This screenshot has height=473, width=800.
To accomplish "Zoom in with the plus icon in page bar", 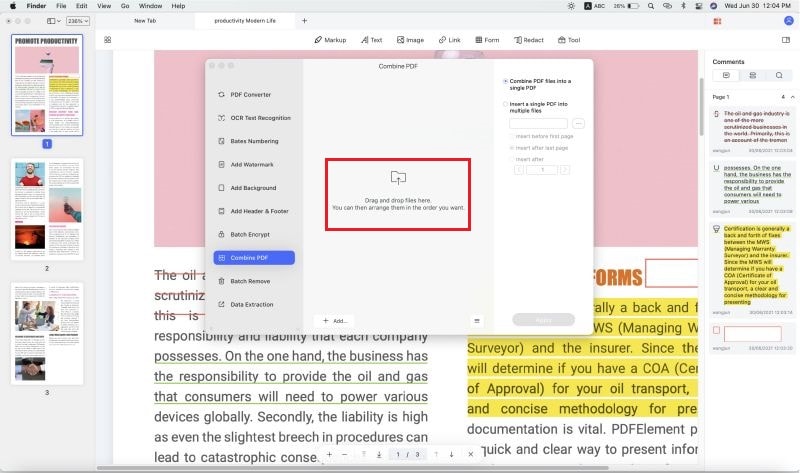I will tap(330, 454).
